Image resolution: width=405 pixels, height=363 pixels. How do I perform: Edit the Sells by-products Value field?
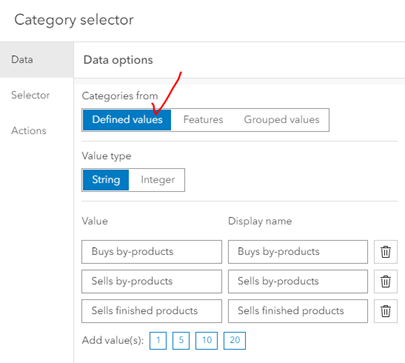[152, 281]
